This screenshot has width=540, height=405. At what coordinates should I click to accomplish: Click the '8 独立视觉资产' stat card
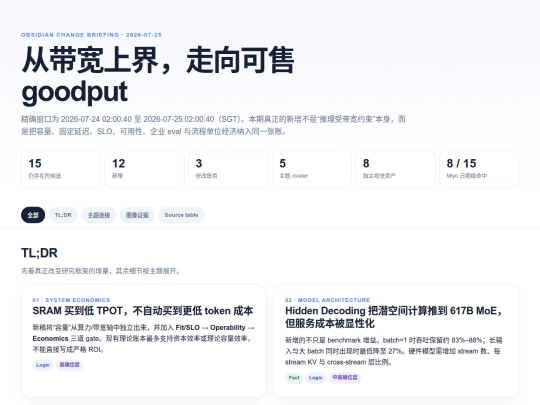395,169
